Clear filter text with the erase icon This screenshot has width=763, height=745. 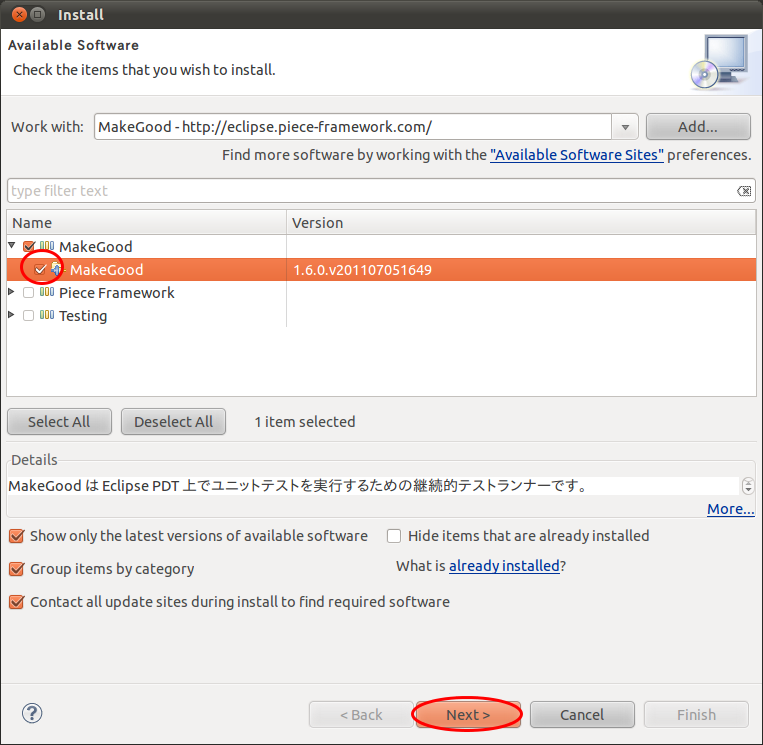tap(744, 191)
